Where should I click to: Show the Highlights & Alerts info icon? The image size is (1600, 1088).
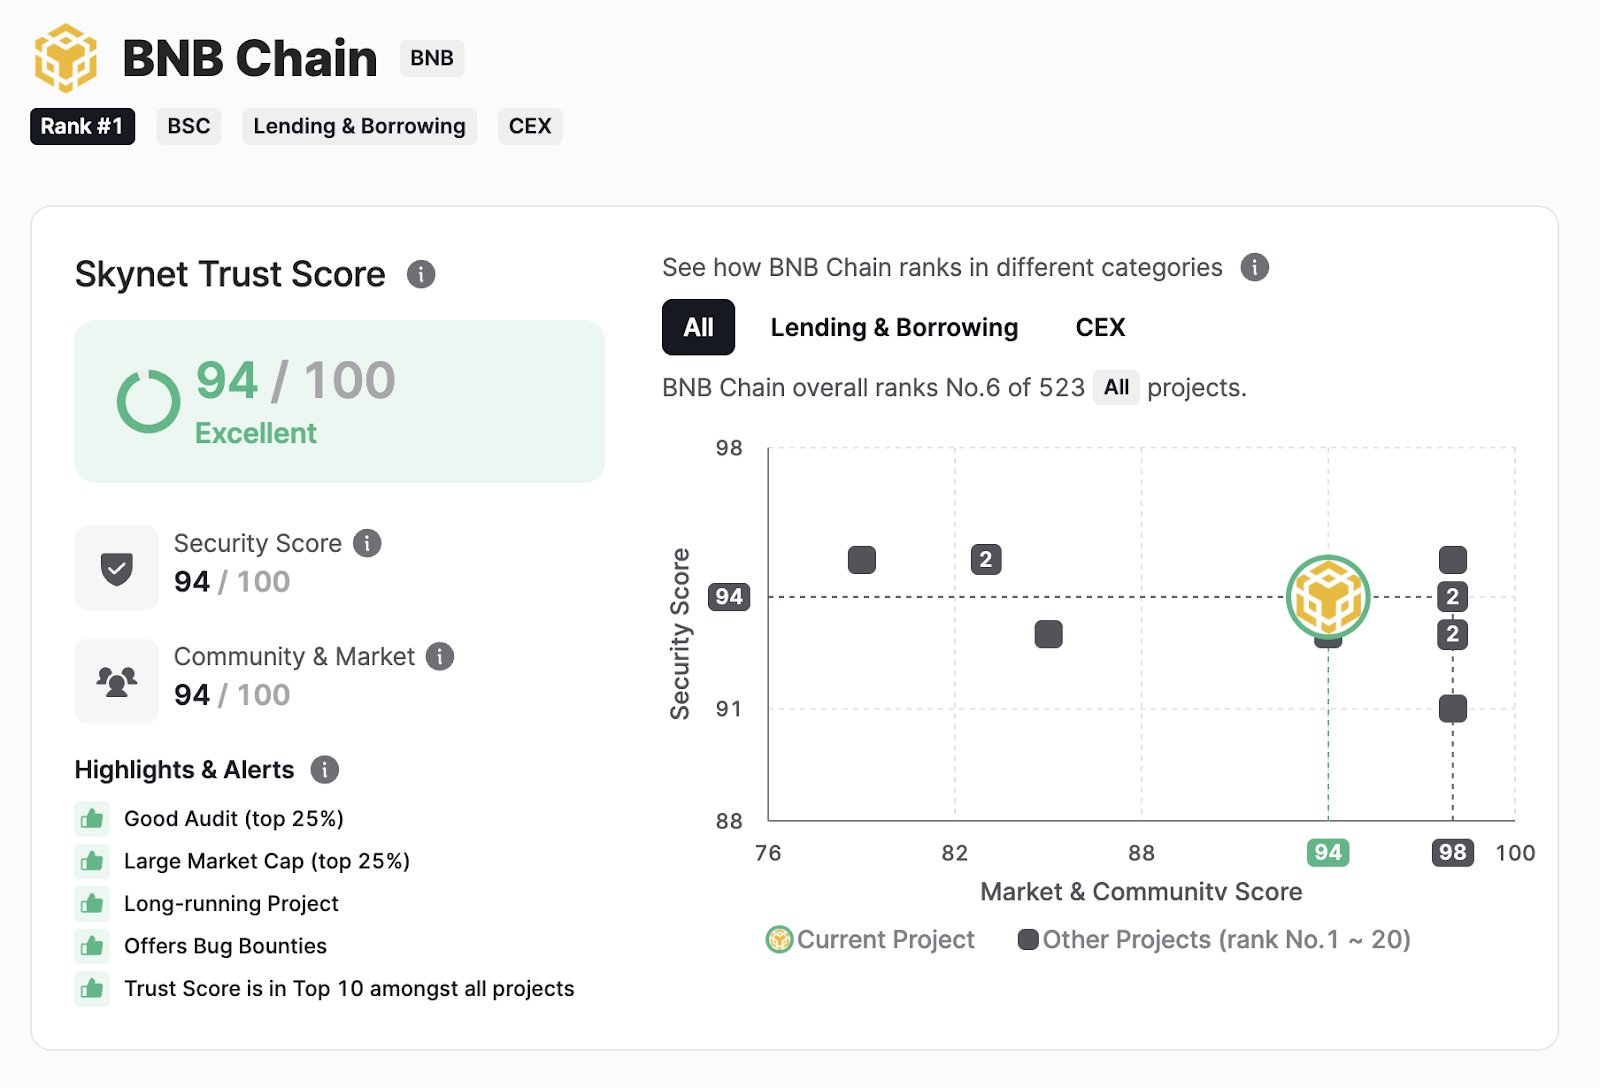tap(324, 769)
